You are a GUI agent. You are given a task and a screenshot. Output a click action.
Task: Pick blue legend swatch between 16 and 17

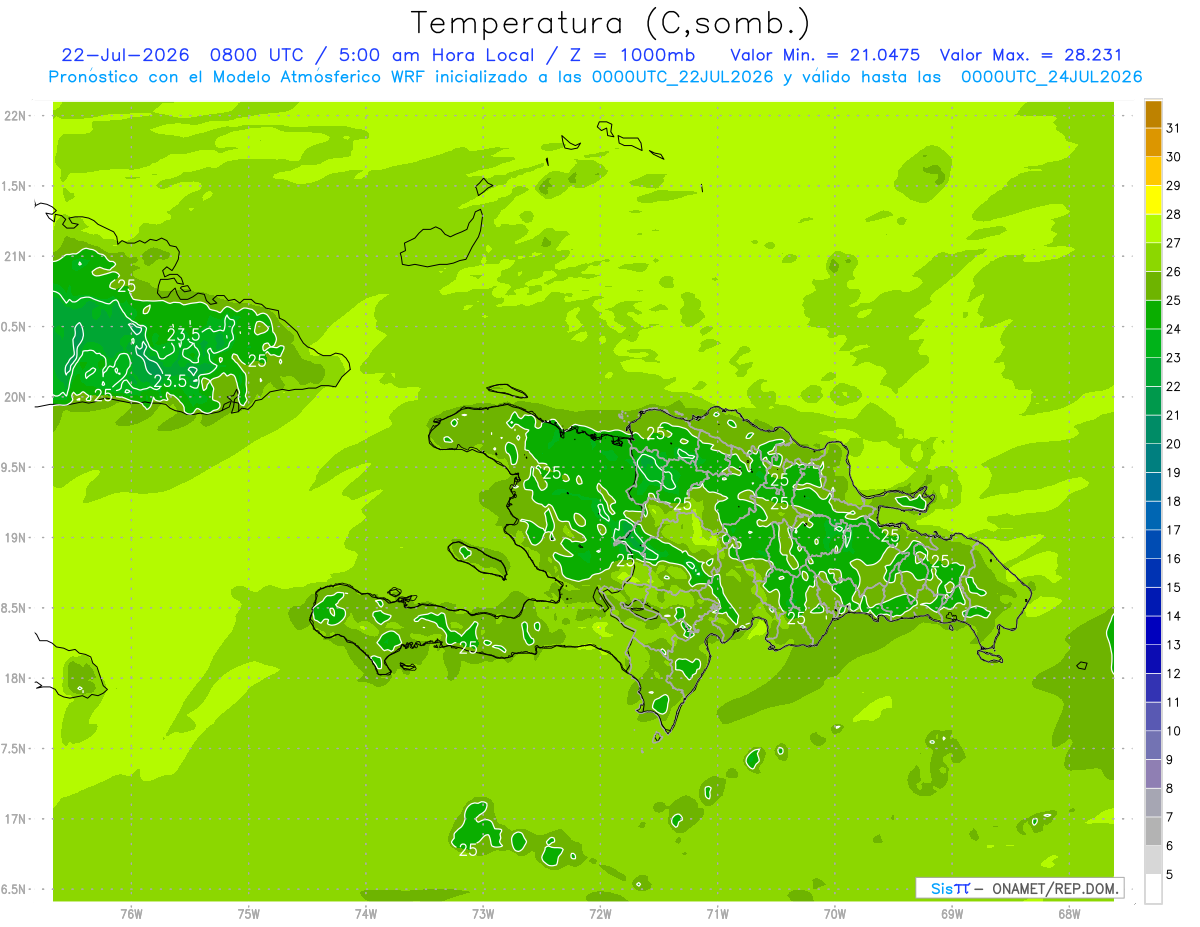click(x=1153, y=544)
